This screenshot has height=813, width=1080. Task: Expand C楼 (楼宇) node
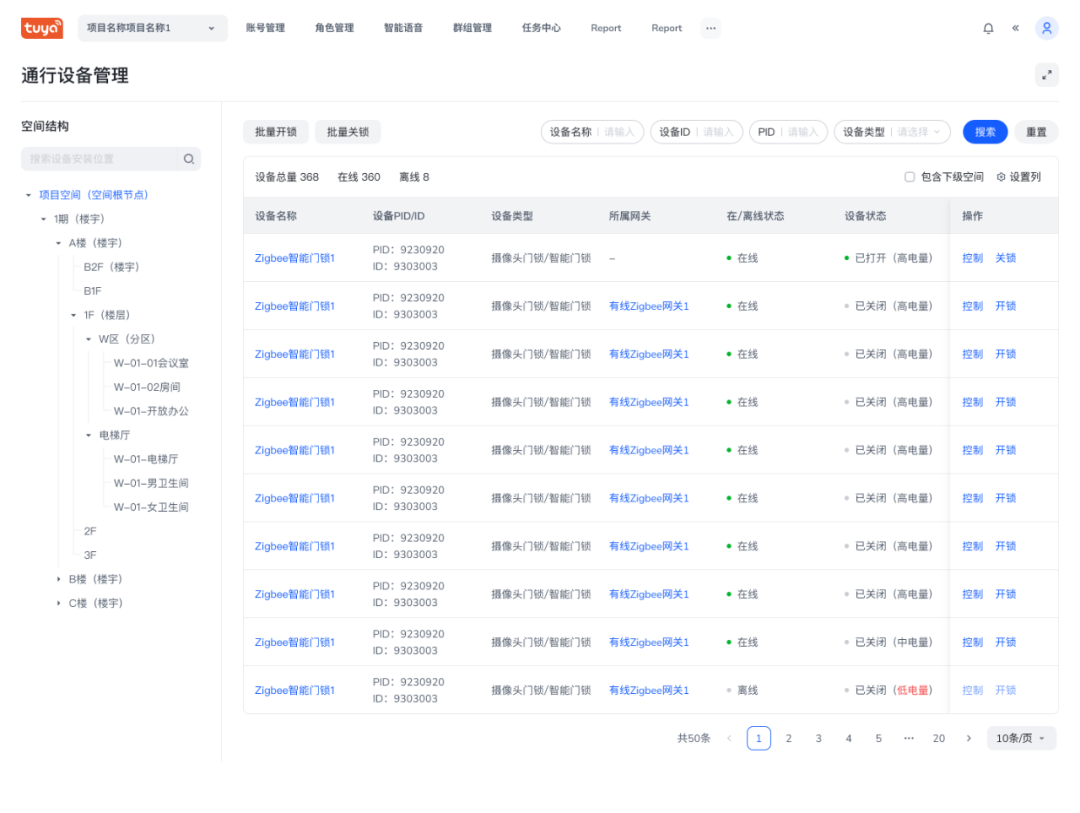[59, 604]
